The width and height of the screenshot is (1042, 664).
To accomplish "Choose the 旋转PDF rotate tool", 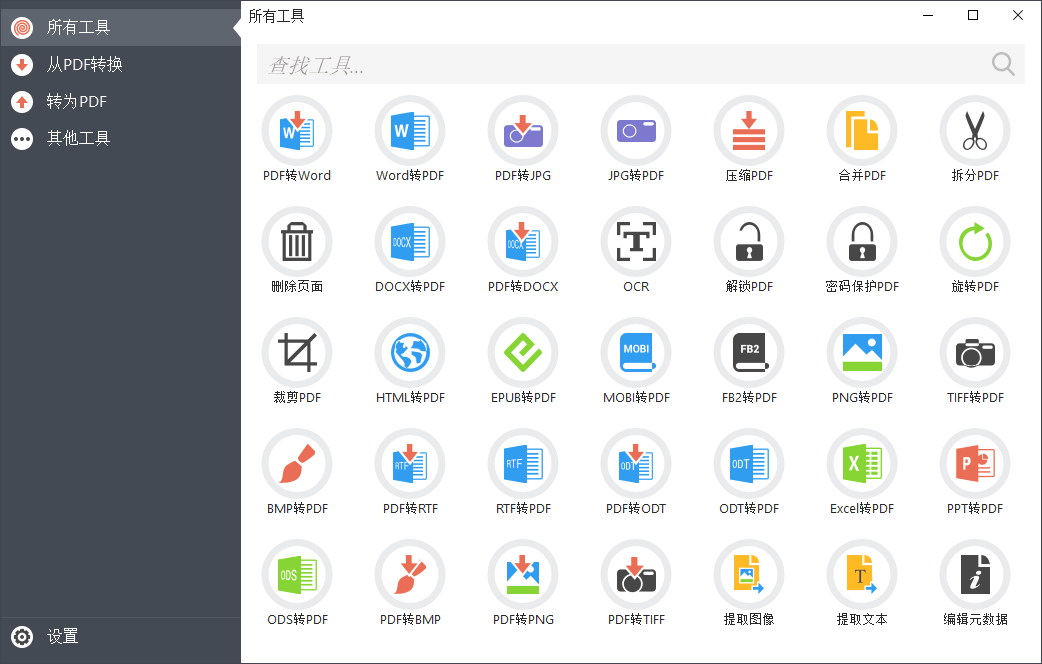I will pyautogui.click(x=975, y=242).
